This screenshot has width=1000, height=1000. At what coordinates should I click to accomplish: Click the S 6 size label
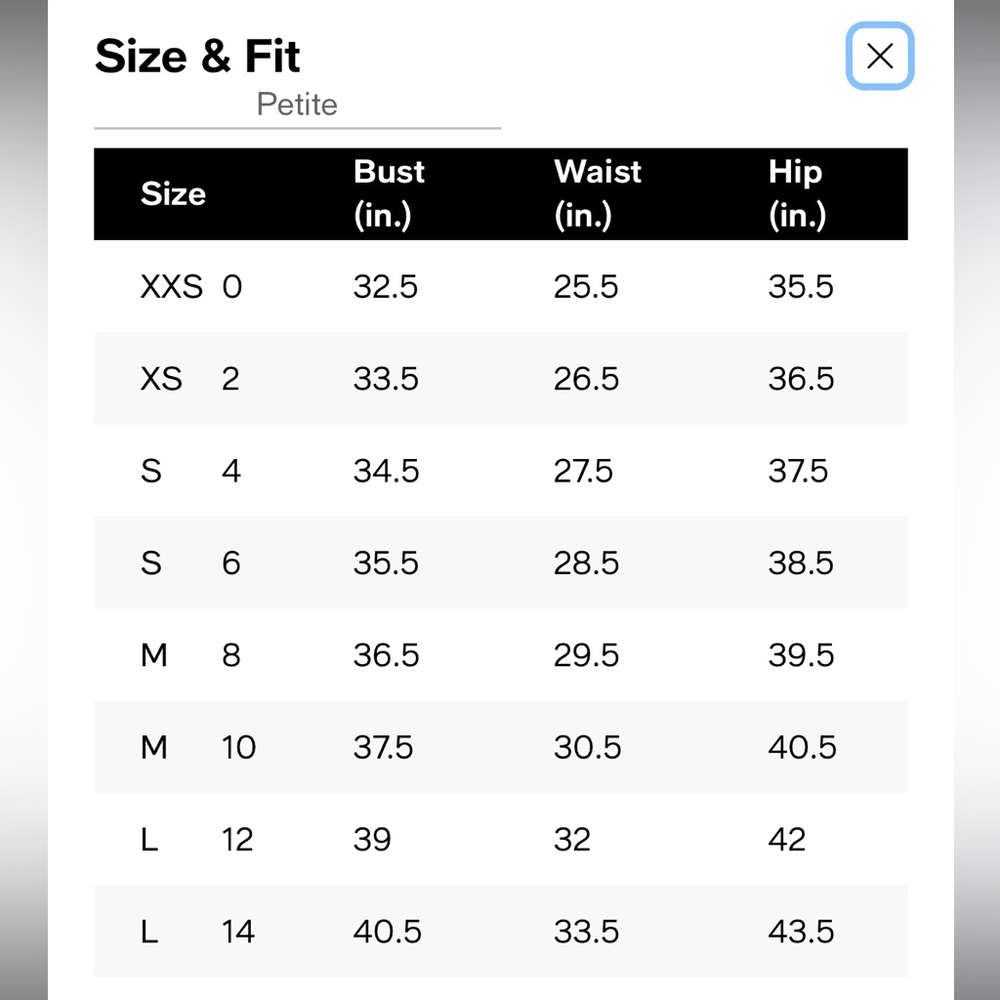point(190,563)
